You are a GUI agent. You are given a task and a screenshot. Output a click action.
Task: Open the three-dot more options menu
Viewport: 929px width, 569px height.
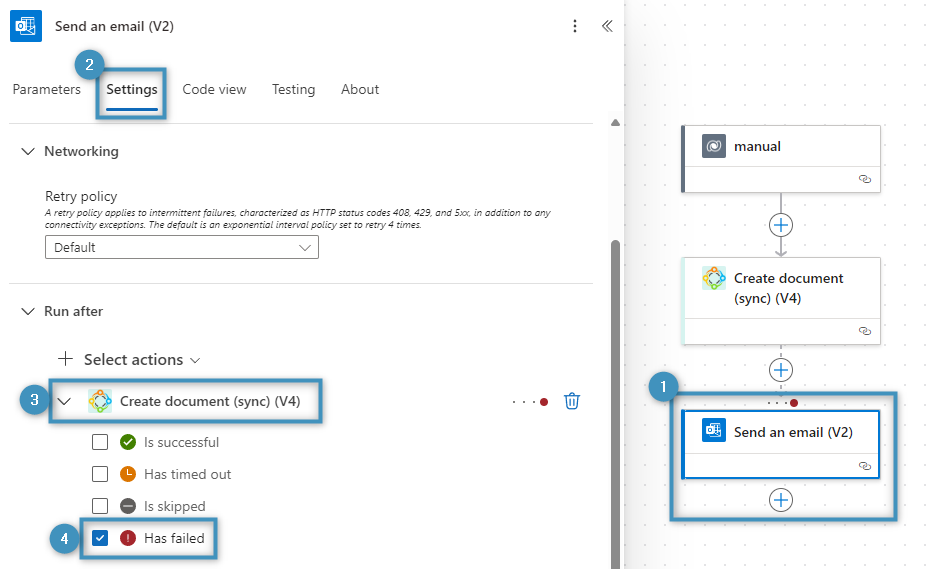575,26
